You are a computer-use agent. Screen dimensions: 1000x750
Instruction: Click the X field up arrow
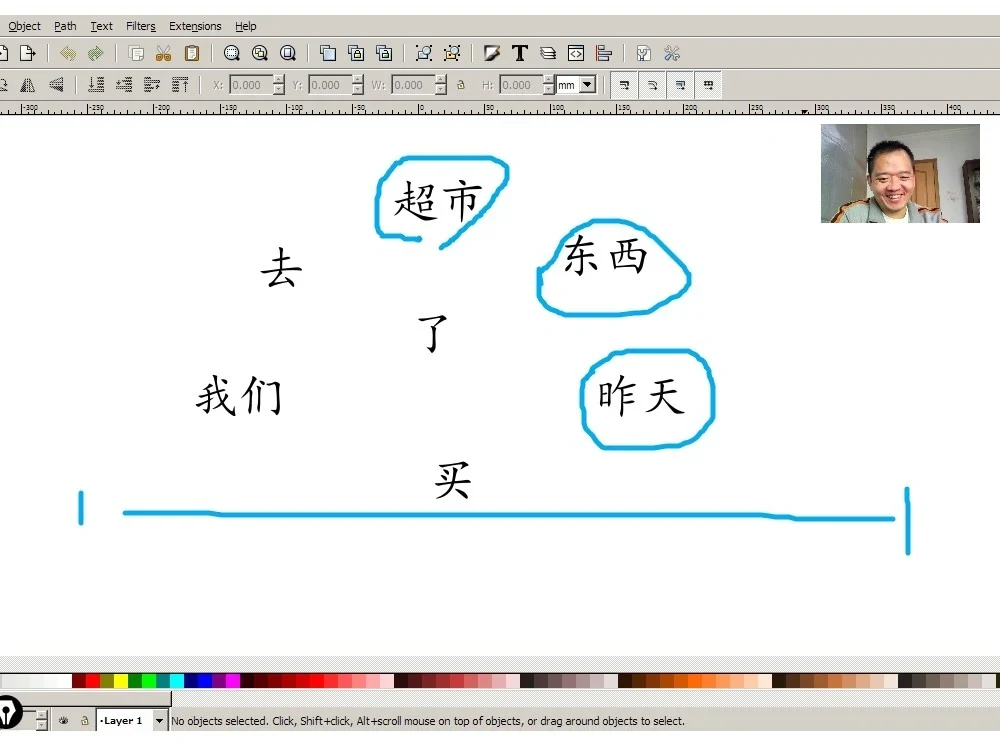click(x=279, y=80)
